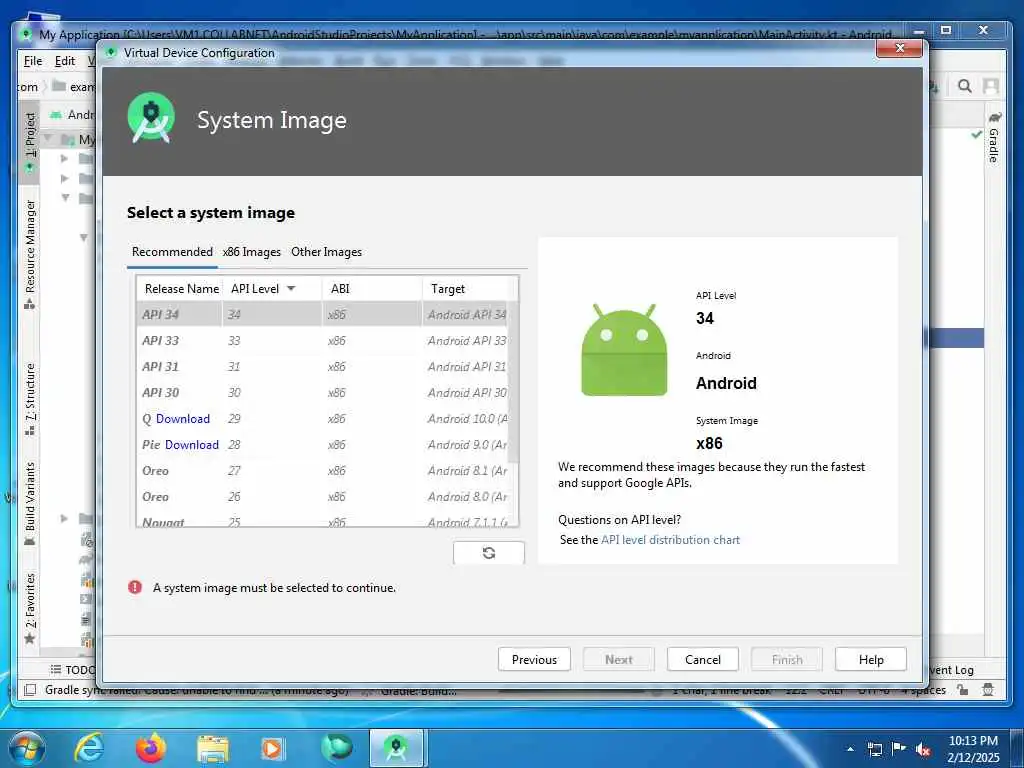The width and height of the screenshot is (1024, 768).
Task: Click the refresh system images button
Action: point(488,552)
